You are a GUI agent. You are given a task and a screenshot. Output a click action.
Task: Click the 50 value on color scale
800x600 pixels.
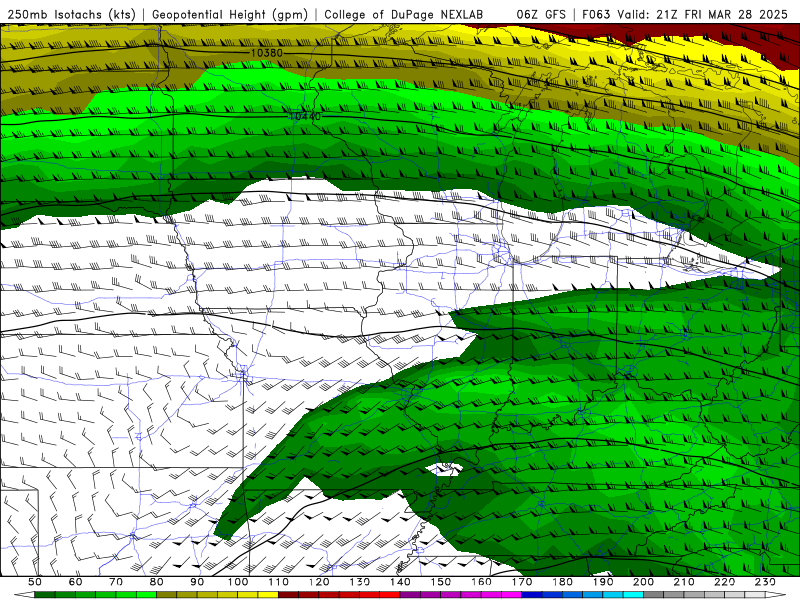coord(35,582)
